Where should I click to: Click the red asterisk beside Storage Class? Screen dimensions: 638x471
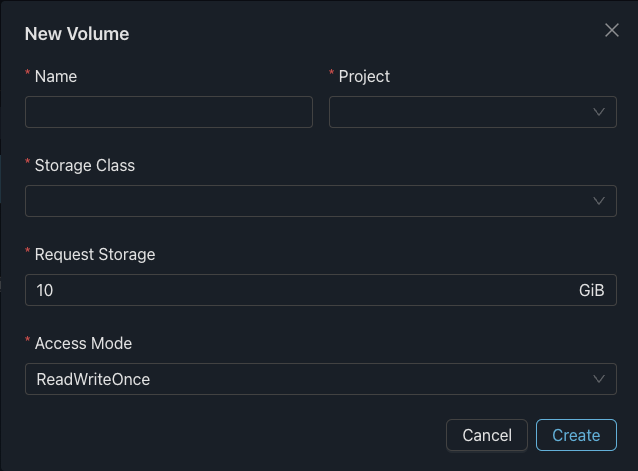click(28, 164)
